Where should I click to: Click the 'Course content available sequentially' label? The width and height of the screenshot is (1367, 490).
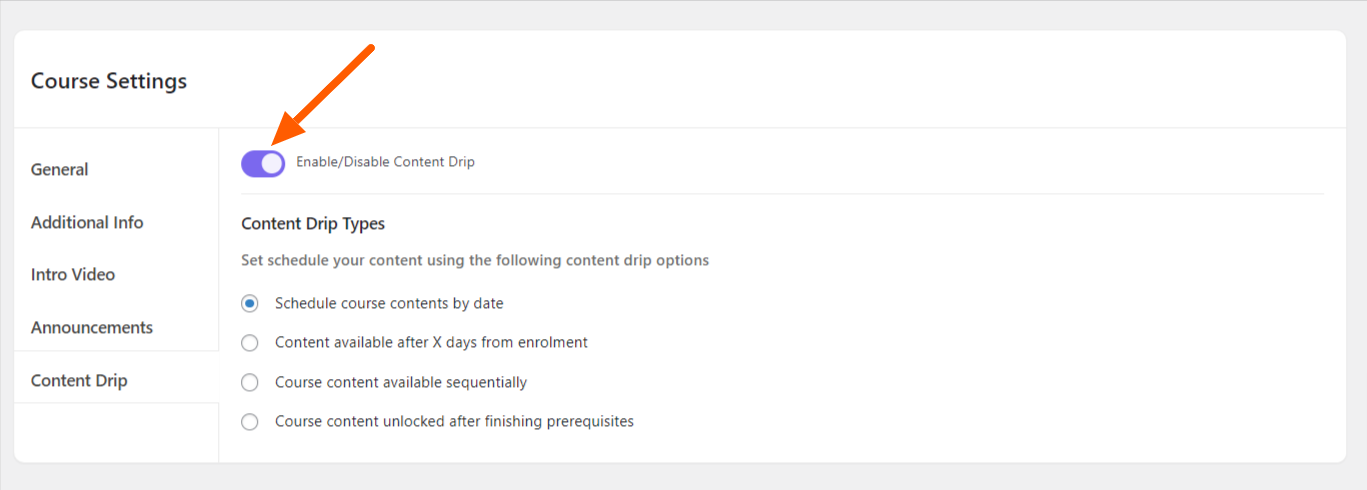pyautogui.click(x=401, y=382)
